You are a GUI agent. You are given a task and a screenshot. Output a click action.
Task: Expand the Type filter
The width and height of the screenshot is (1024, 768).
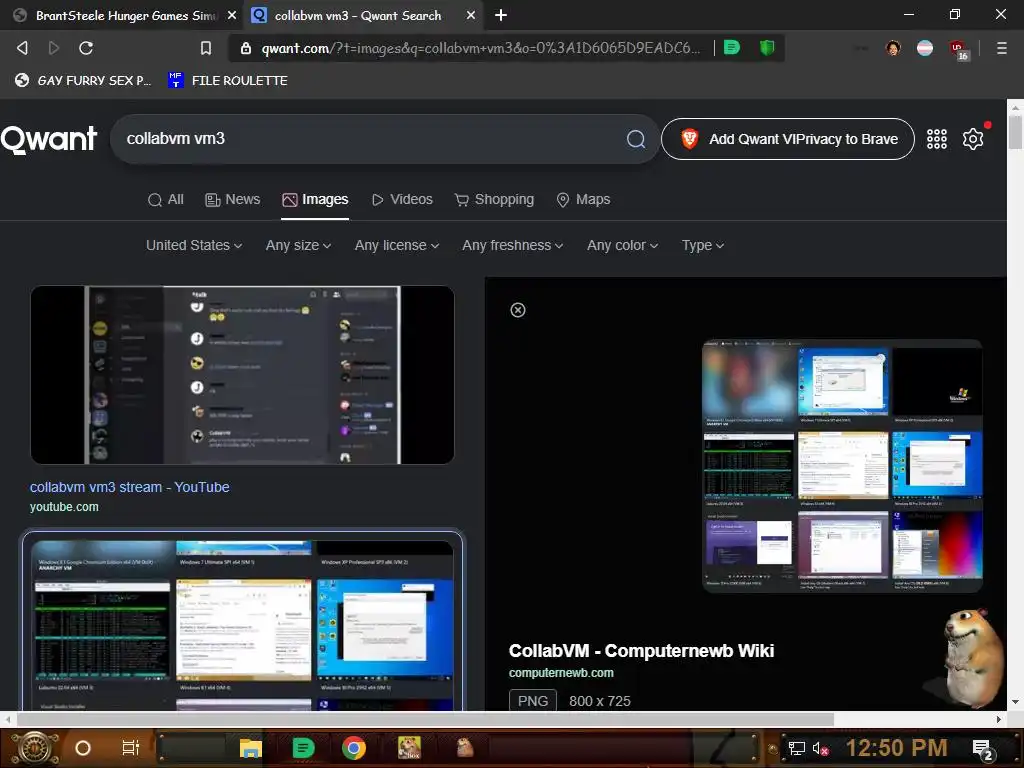(703, 246)
